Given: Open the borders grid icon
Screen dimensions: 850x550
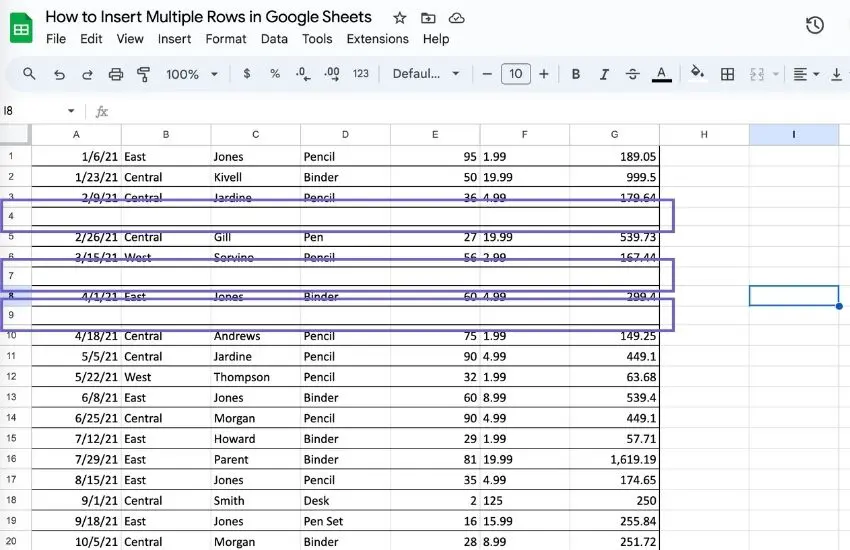Looking at the screenshot, I should 727,74.
